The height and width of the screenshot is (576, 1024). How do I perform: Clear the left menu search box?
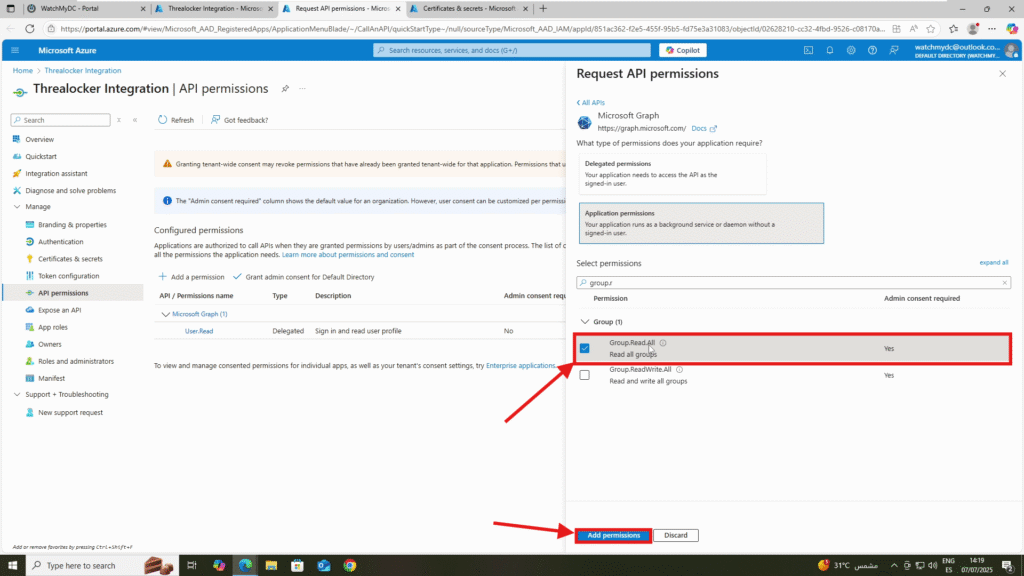click(x=119, y=120)
